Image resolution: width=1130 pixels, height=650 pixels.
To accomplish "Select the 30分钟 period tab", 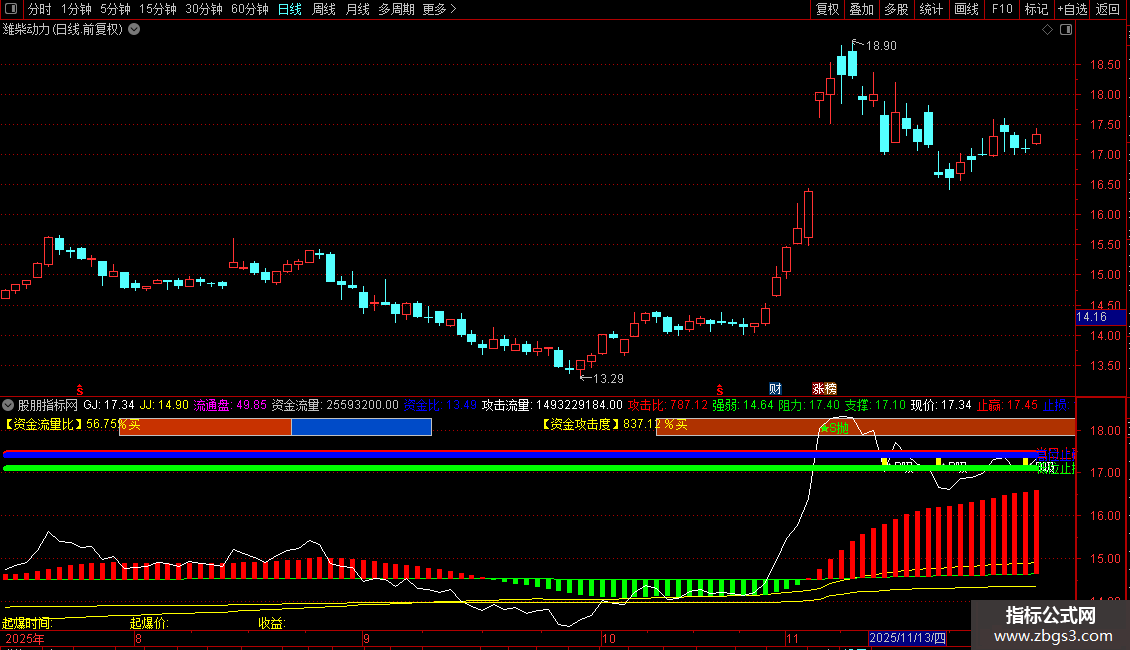I will tap(204, 9).
